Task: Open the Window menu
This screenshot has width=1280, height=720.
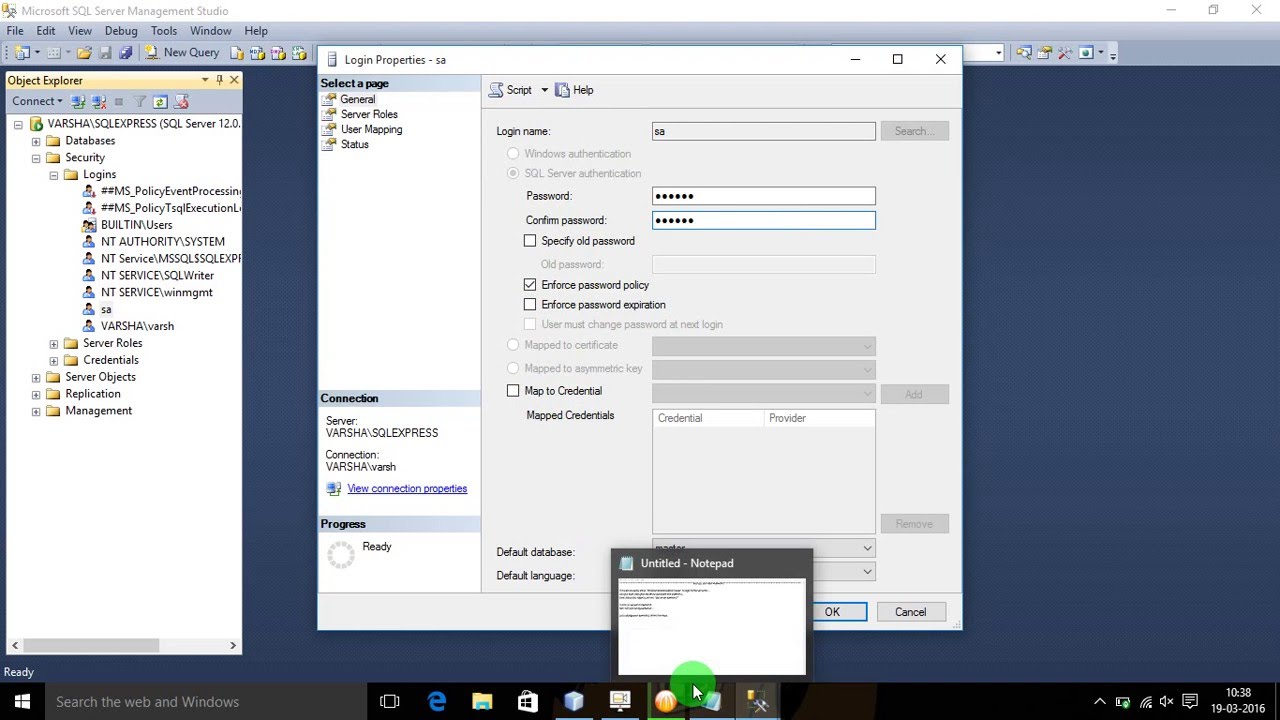Action: point(210,31)
